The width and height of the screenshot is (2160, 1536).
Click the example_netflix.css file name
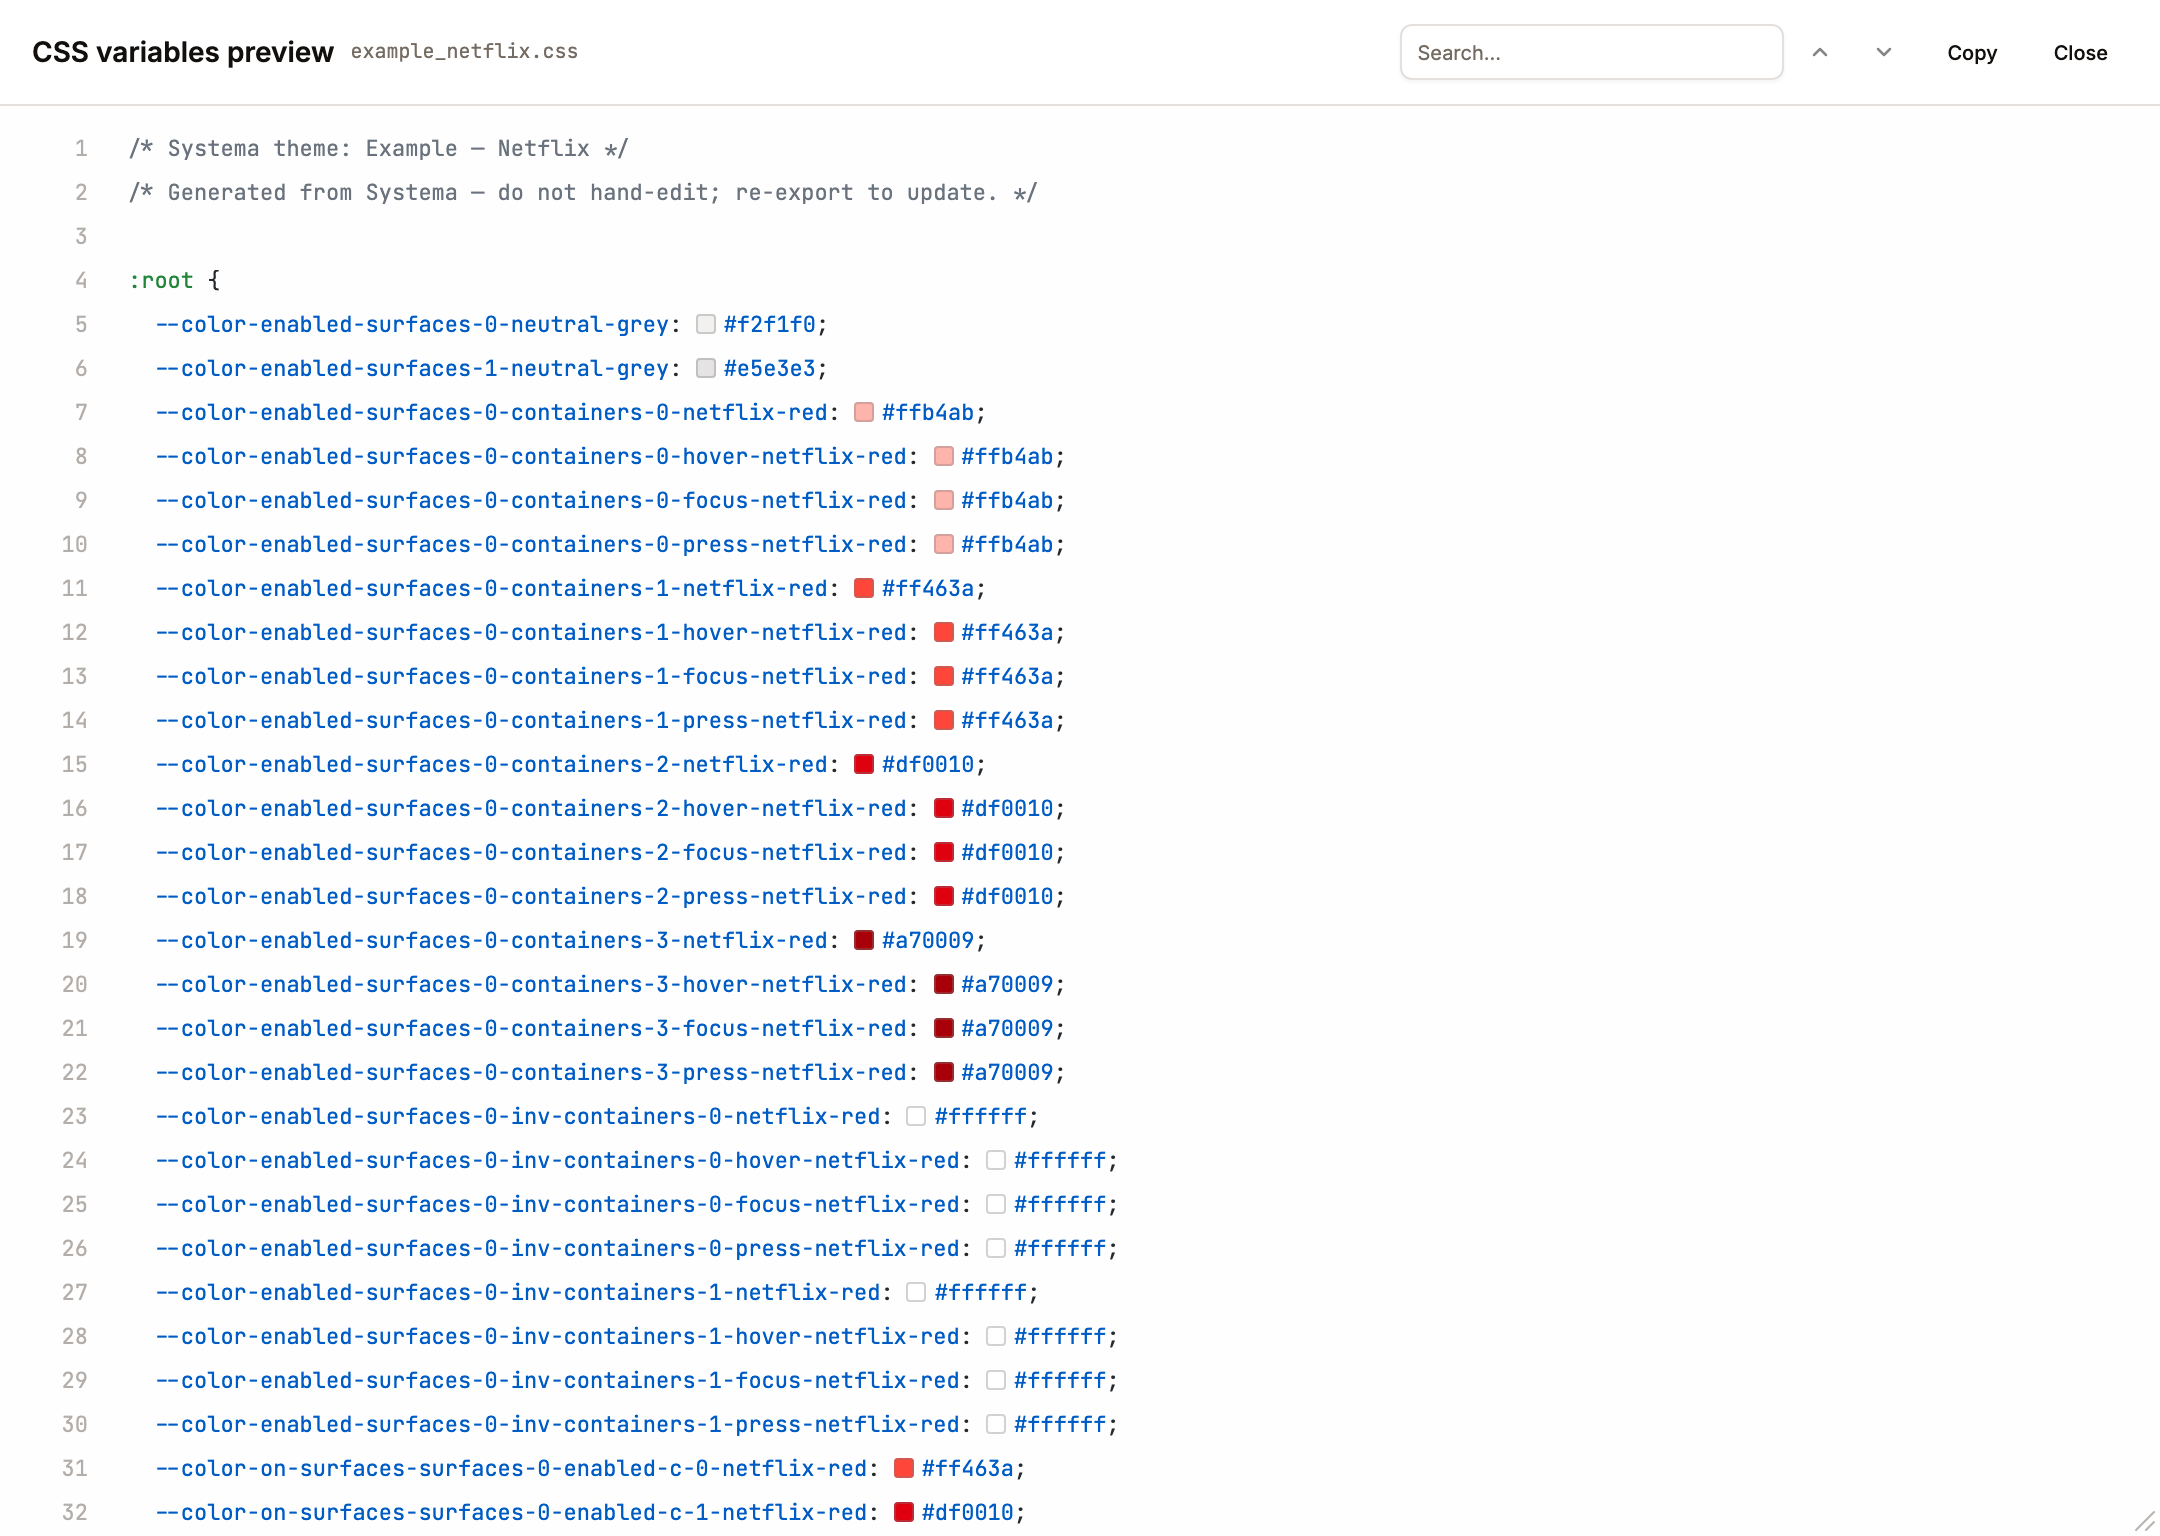click(464, 52)
